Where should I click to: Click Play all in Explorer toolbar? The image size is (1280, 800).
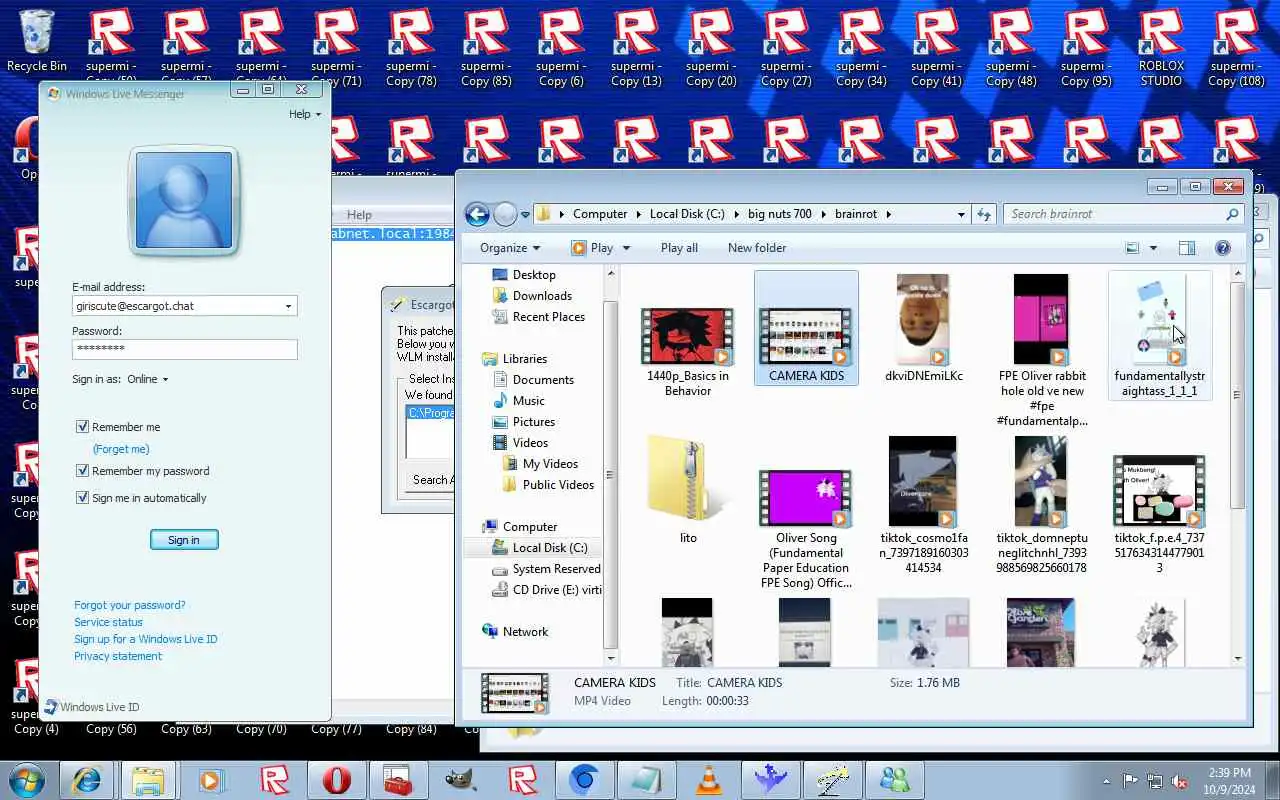[679, 248]
